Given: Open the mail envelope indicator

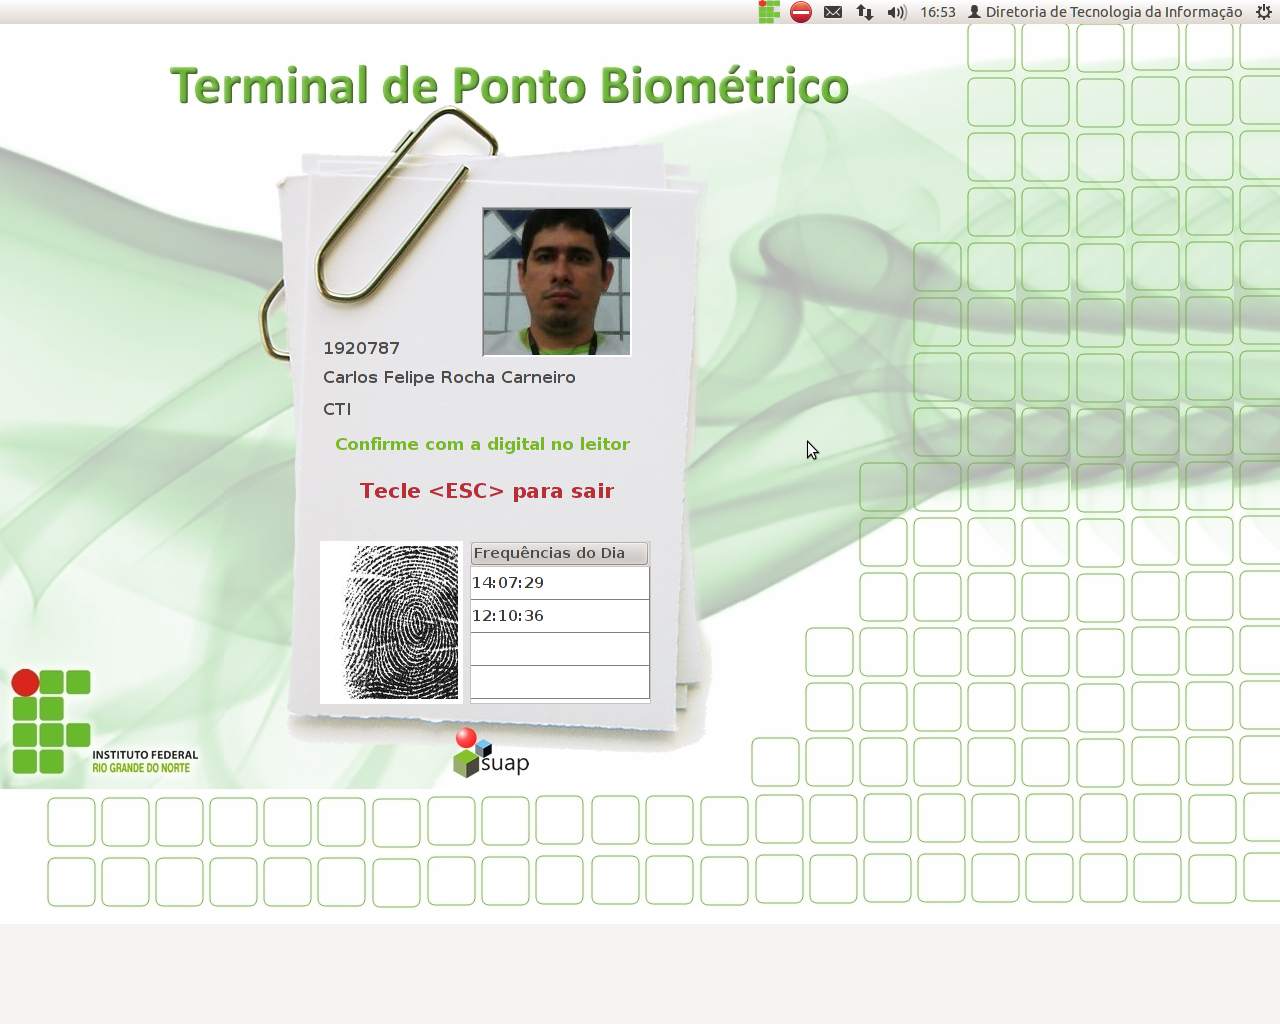Looking at the screenshot, I should pos(833,12).
